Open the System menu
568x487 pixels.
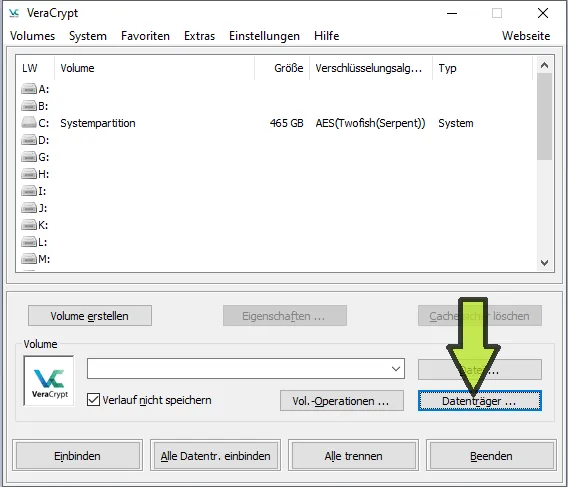(88, 36)
